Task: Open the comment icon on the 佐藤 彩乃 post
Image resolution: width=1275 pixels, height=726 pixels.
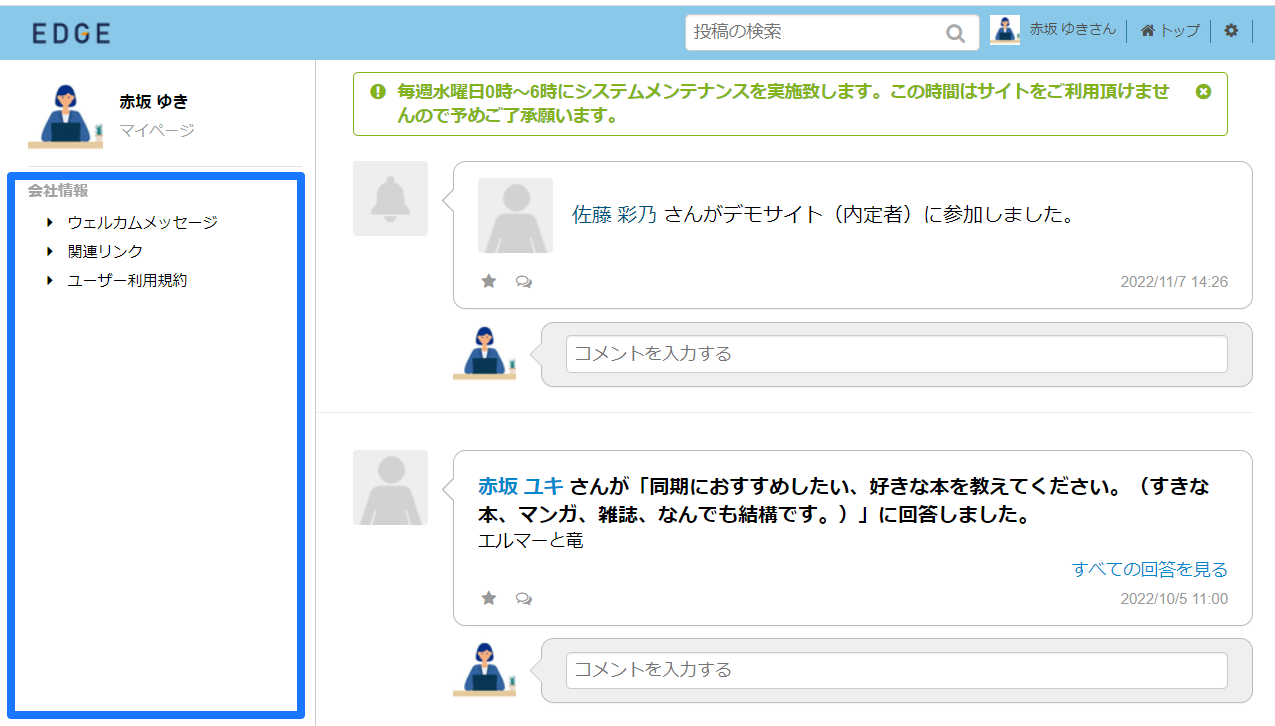Action: coord(523,282)
